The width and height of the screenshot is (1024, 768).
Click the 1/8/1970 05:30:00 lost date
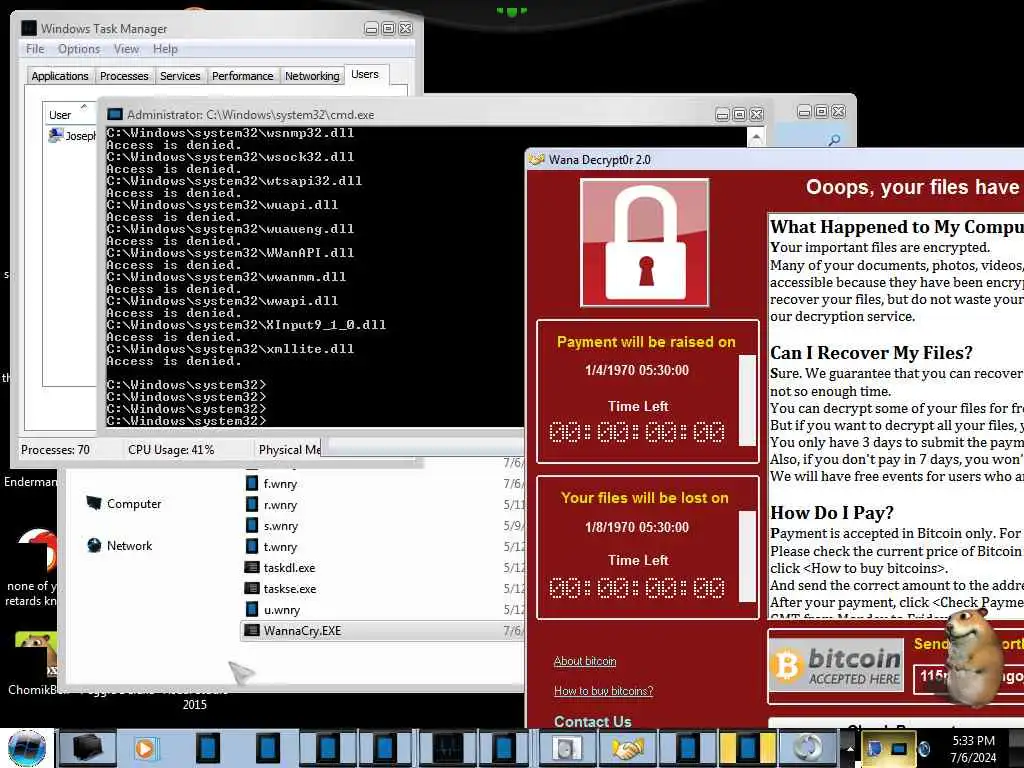636,526
